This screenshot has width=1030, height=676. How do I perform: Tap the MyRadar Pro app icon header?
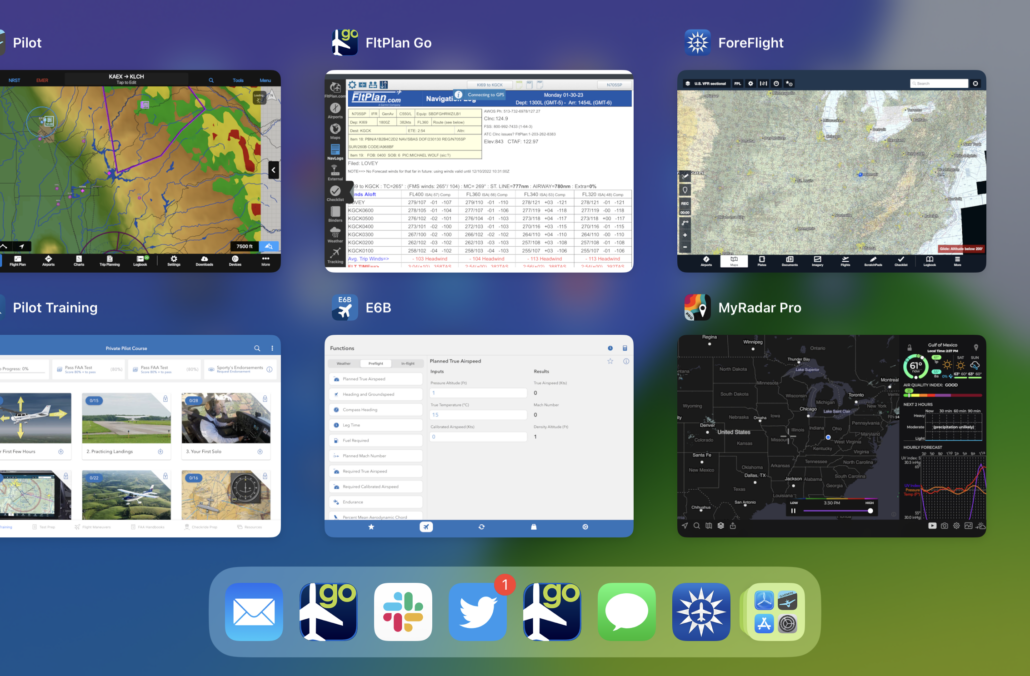[697, 307]
